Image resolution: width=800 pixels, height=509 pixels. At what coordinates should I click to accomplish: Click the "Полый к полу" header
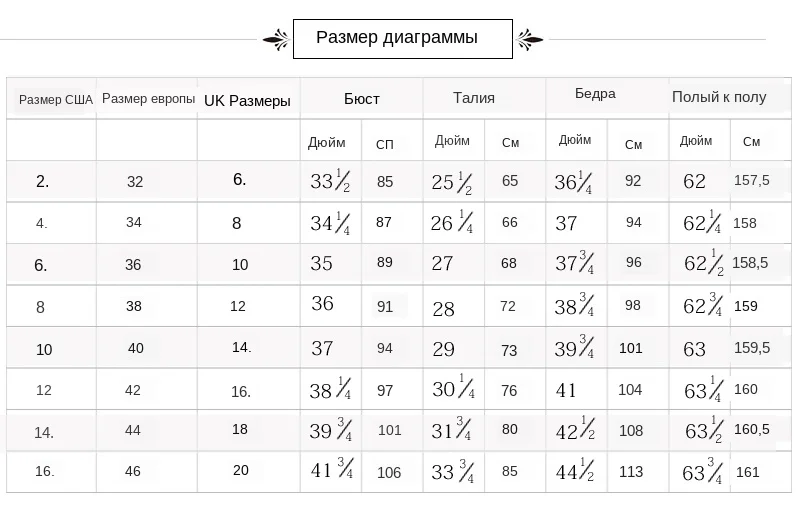tap(719, 97)
